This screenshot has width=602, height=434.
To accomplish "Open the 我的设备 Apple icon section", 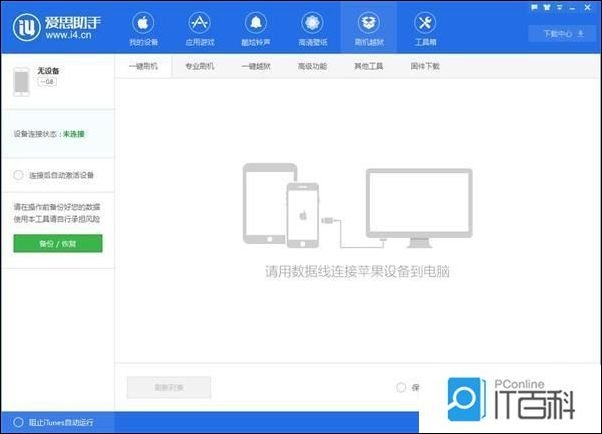I will (143, 28).
